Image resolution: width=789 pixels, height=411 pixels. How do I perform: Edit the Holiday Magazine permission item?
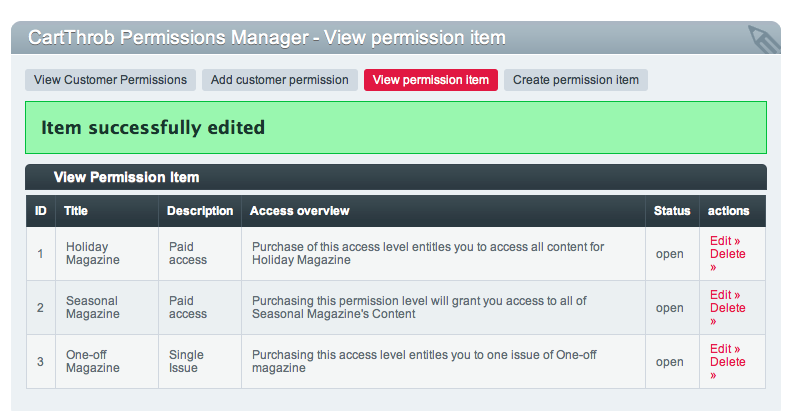[725, 241]
